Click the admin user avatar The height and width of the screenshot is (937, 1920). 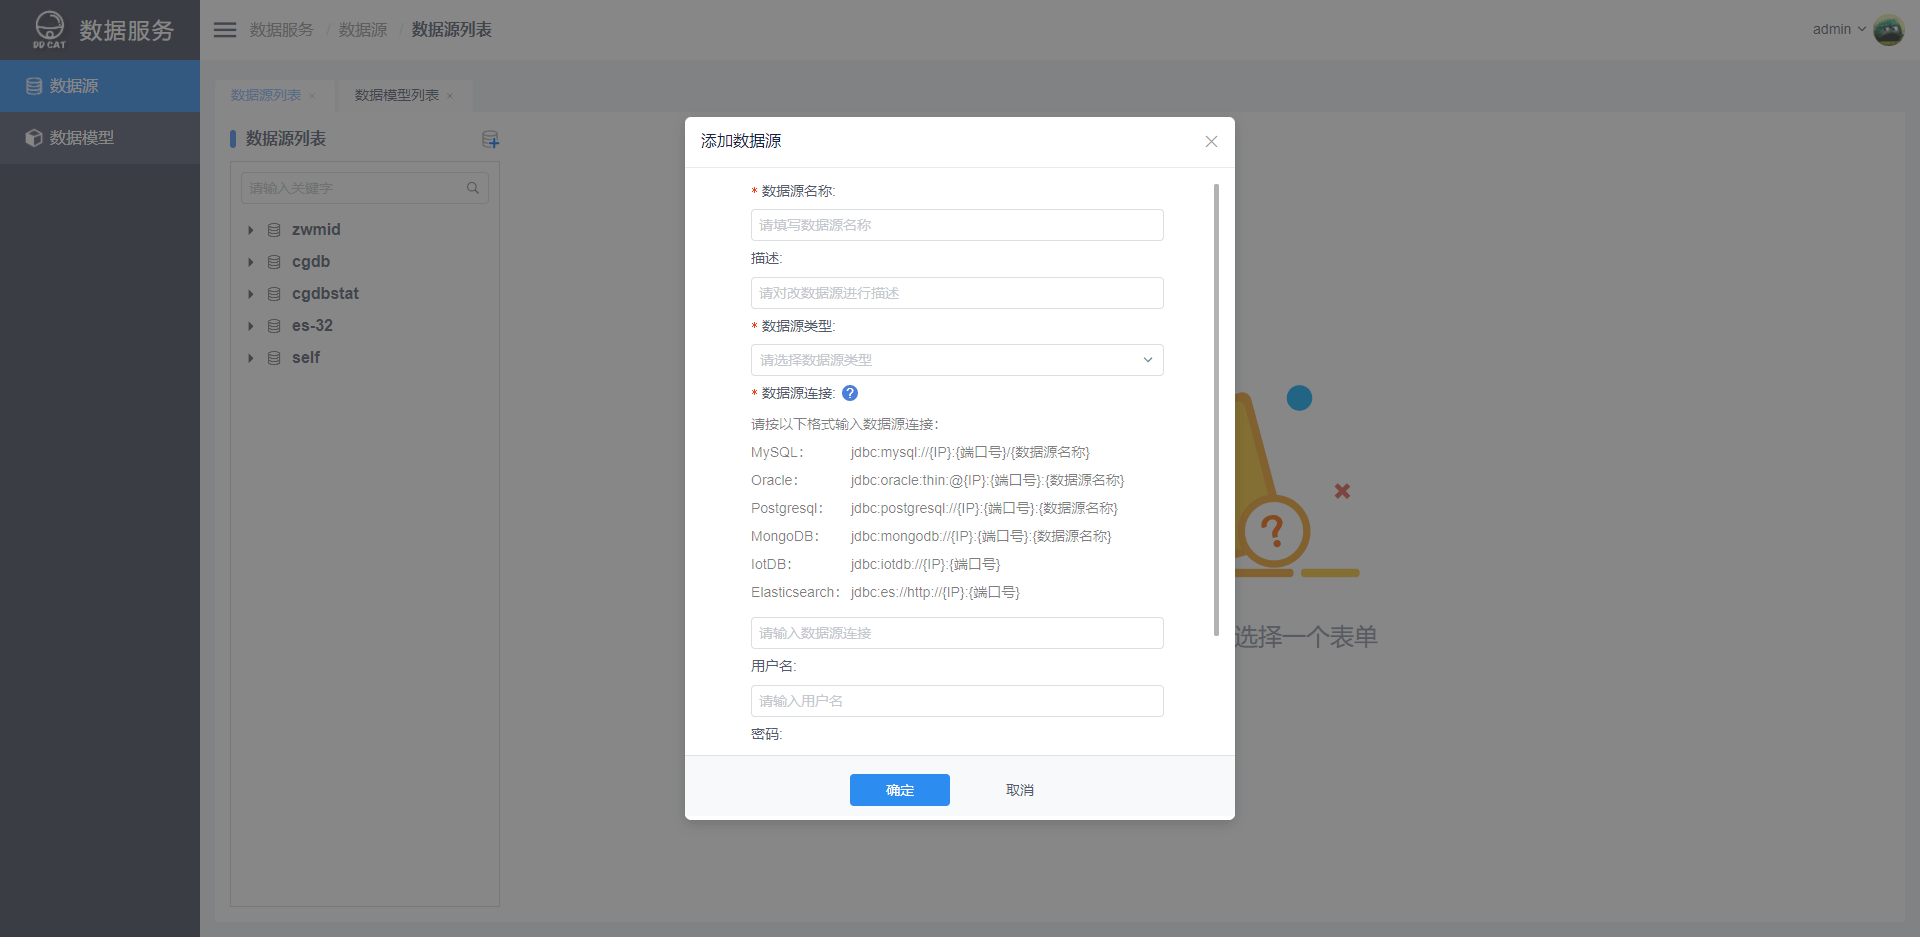[1888, 30]
